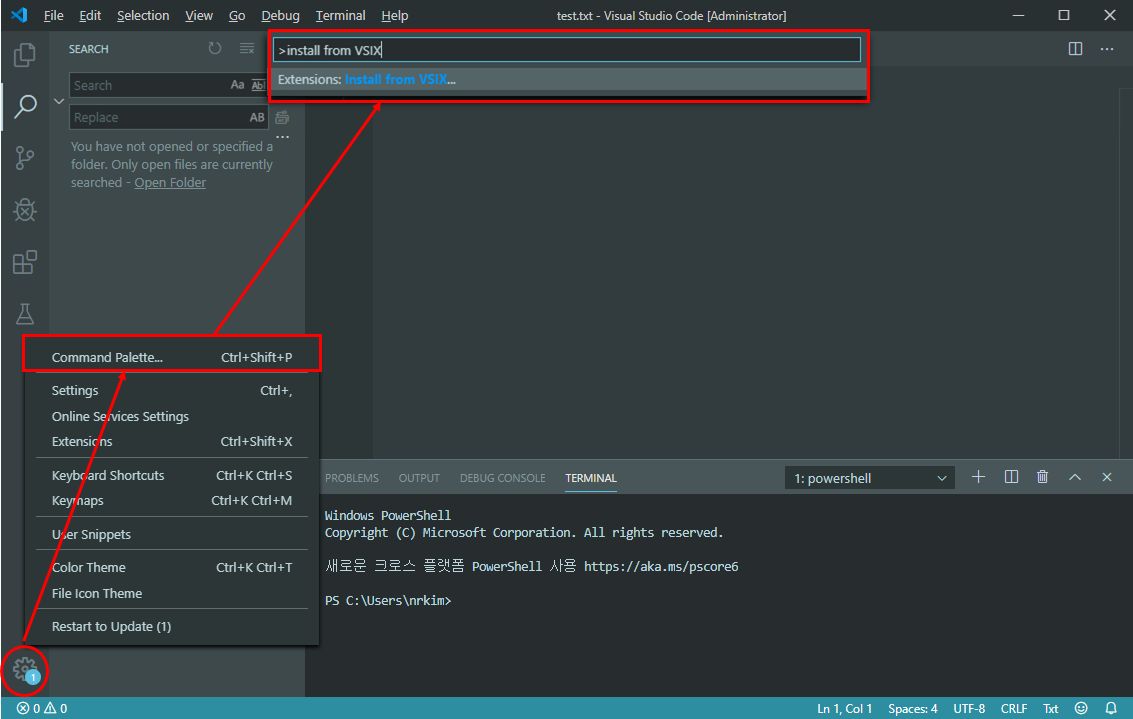Kill the terminal with the trash icon
The image size is (1133, 719).
point(1042,477)
